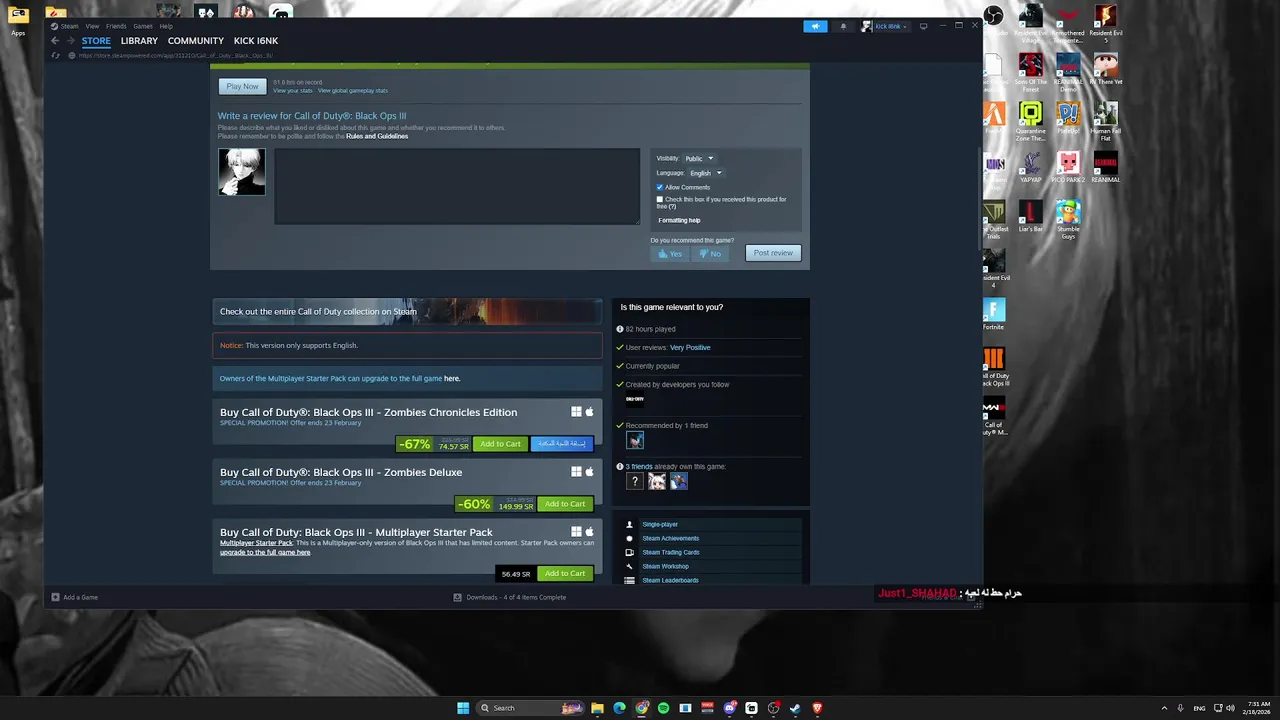1280x720 pixels.
Task: Open the Liar's Bar desktop shortcut
Action: [x=1031, y=216]
